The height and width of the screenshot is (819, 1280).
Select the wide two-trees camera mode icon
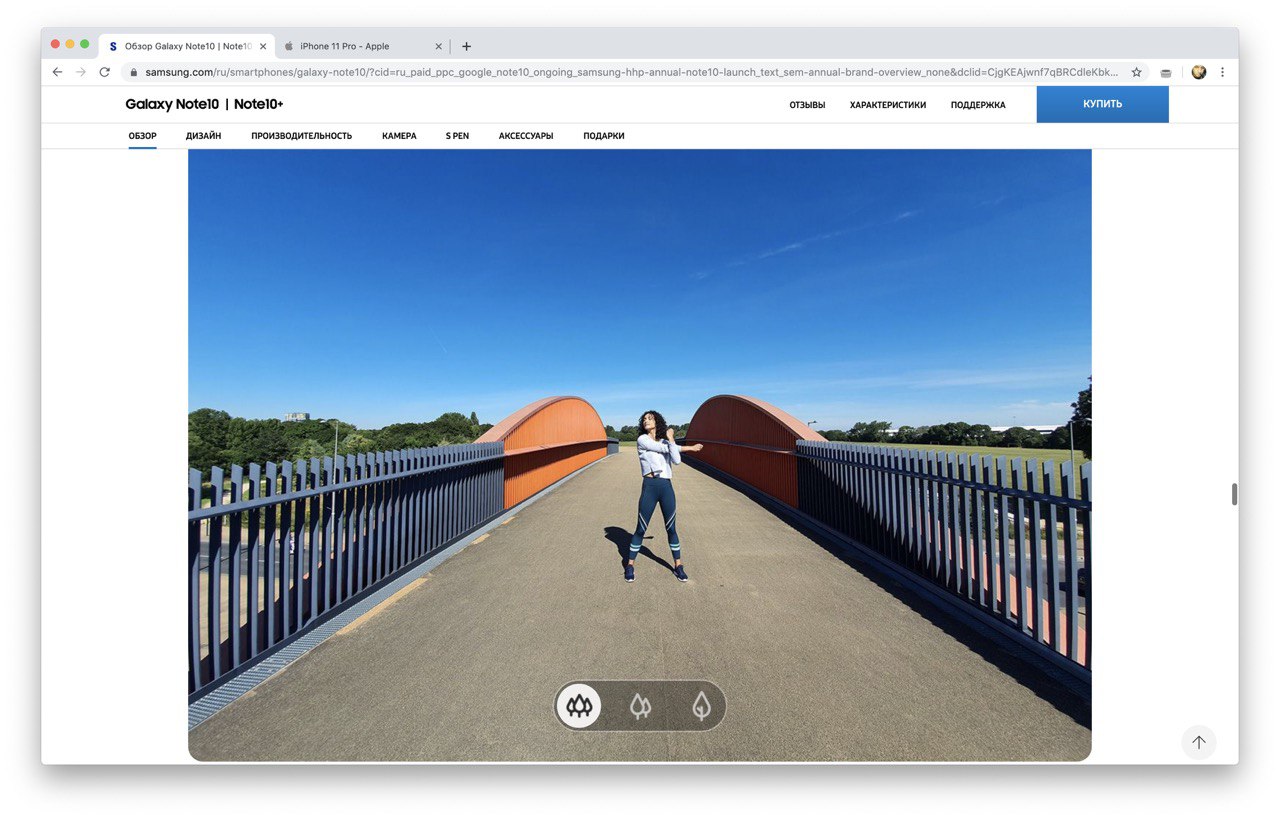click(x=640, y=707)
